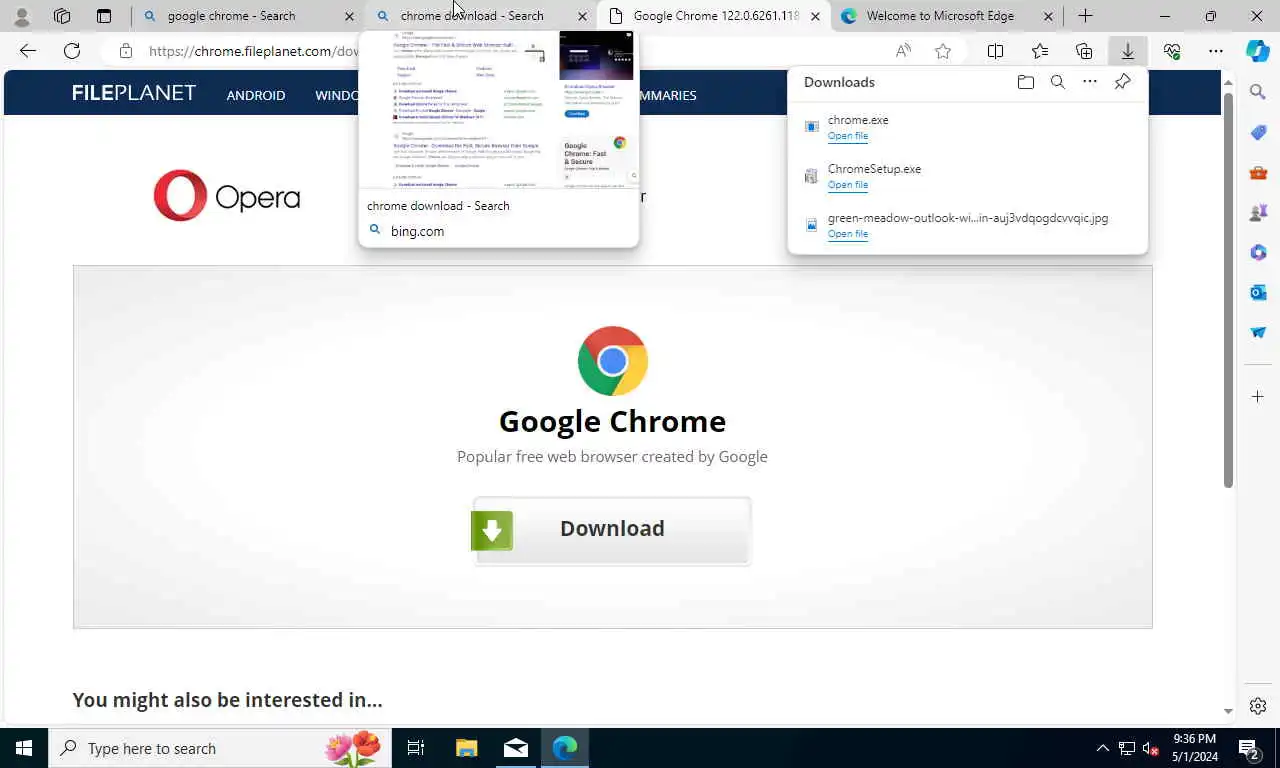Open Browser essentials heart icon
This screenshot has height=768, width=1280.
[1172, 51]
